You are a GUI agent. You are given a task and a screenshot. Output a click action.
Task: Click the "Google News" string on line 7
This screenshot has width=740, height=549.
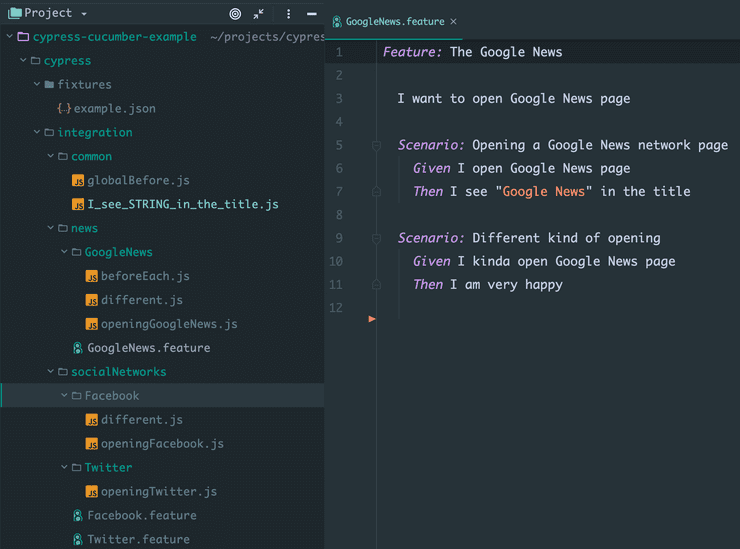(543, 192)
